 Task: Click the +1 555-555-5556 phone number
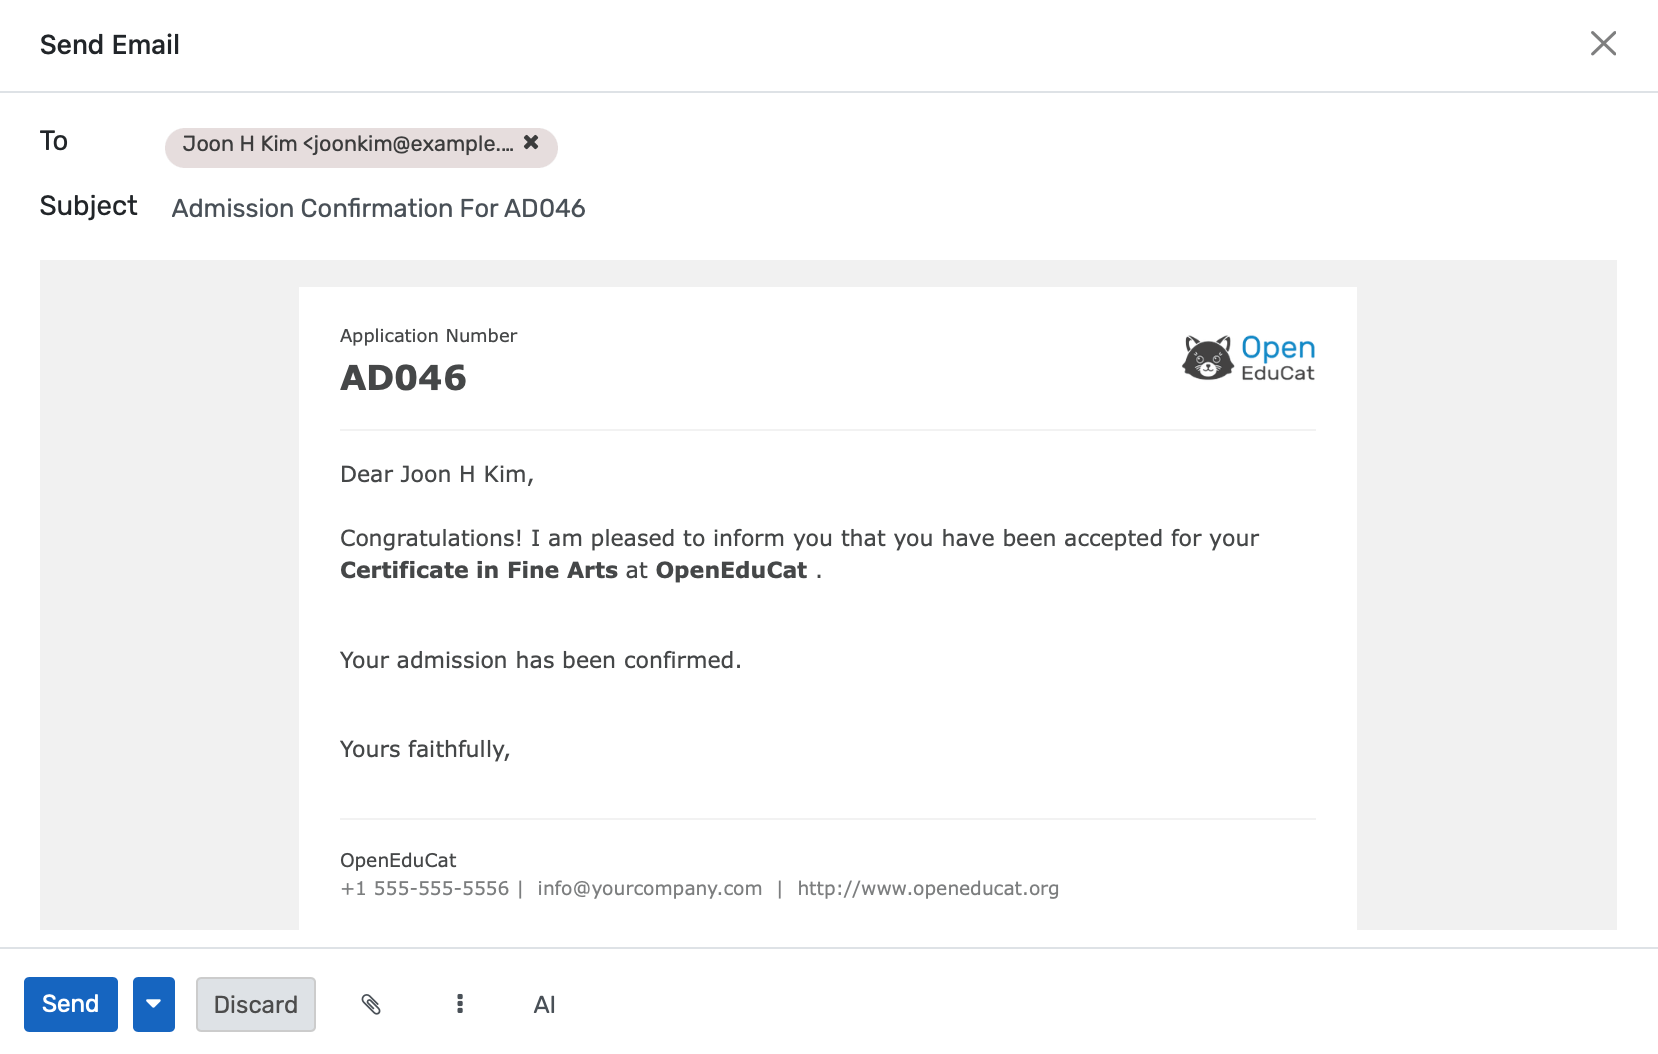(x=424, y=888)
